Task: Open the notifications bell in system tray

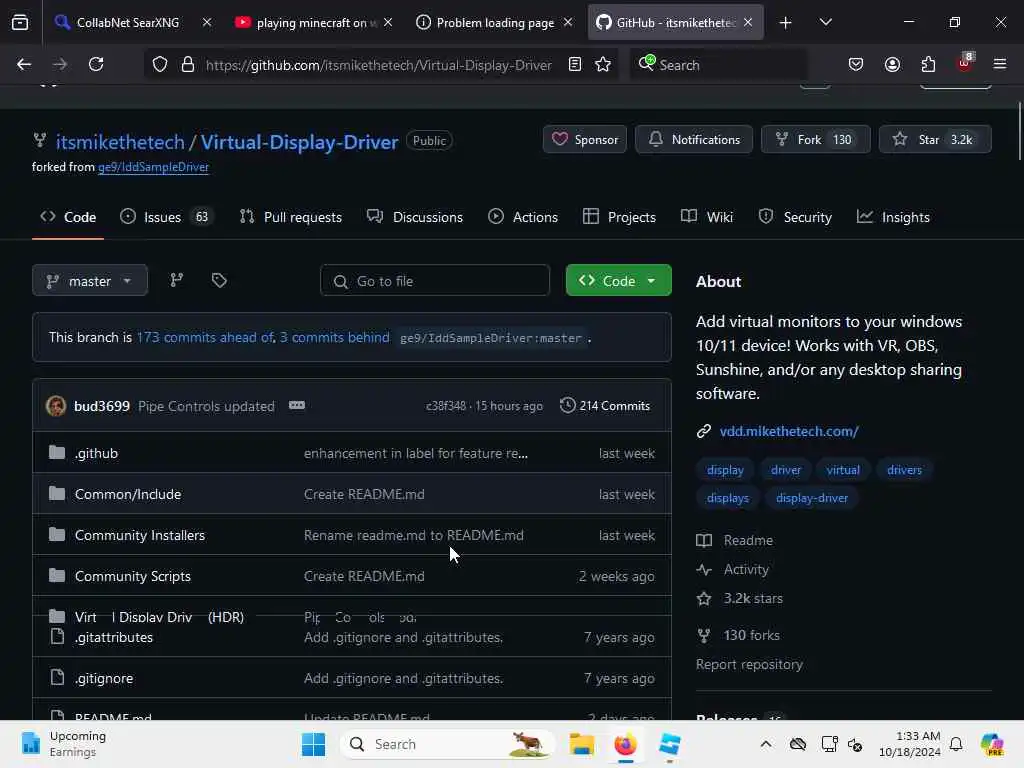Action: [x=956, y=744]
